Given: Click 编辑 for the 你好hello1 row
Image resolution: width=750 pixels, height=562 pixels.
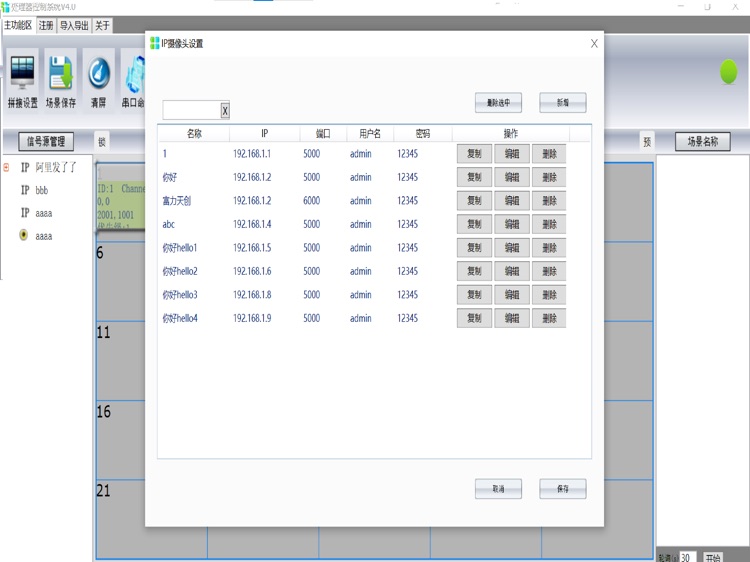Looking at the screenshot, I should pos(512,247).
